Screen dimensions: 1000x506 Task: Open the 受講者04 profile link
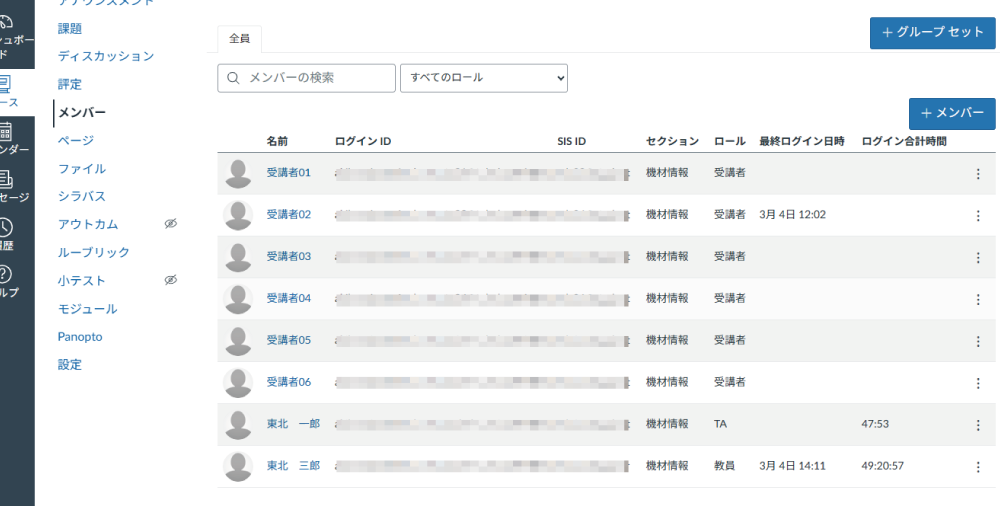(x=289, y=298)
